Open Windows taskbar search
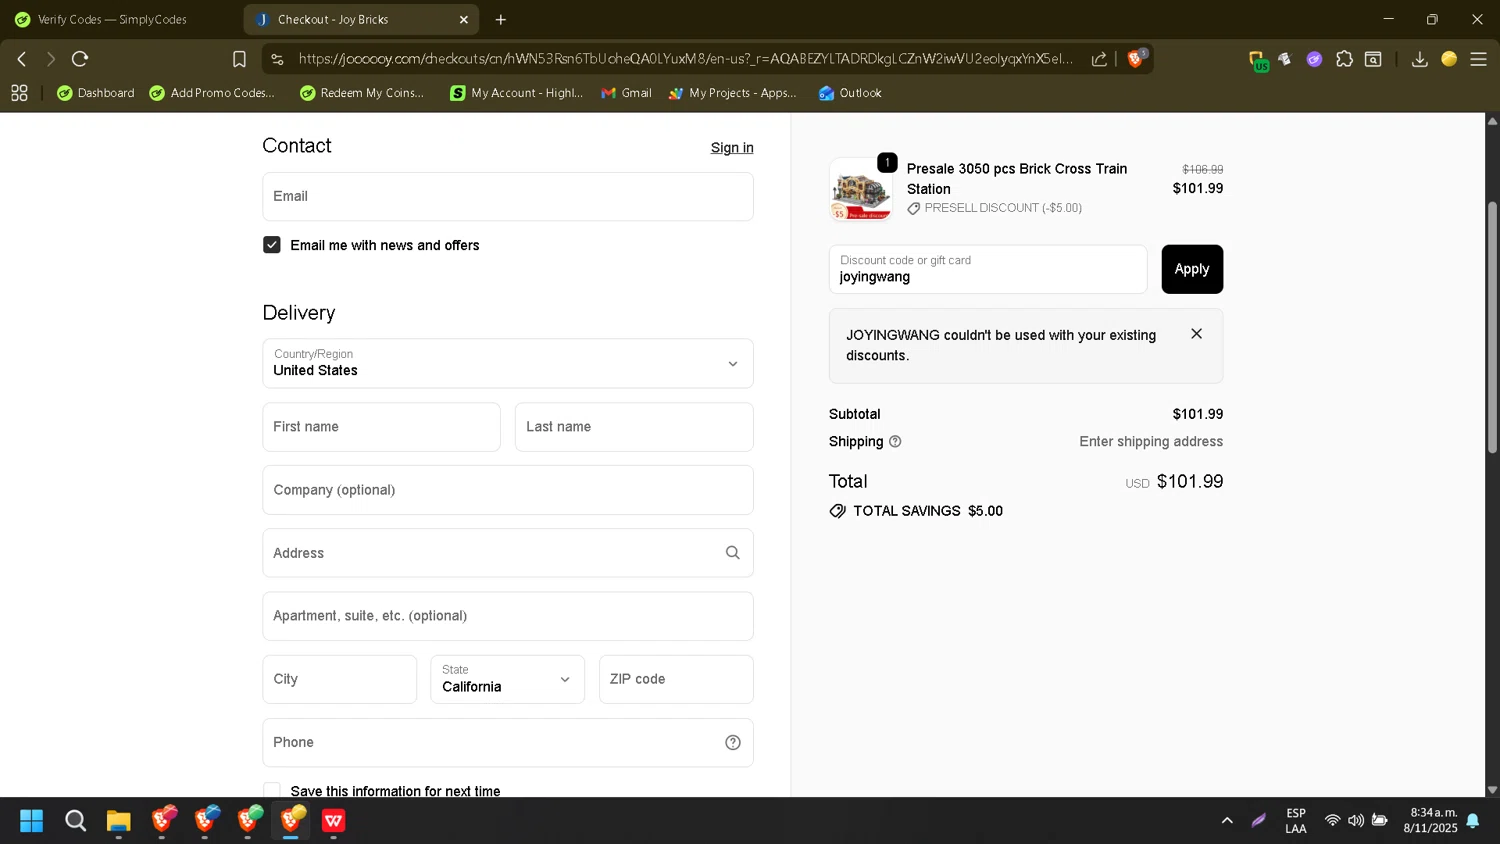The width and height of the screenshot is (1500, 844). (75, 821)
